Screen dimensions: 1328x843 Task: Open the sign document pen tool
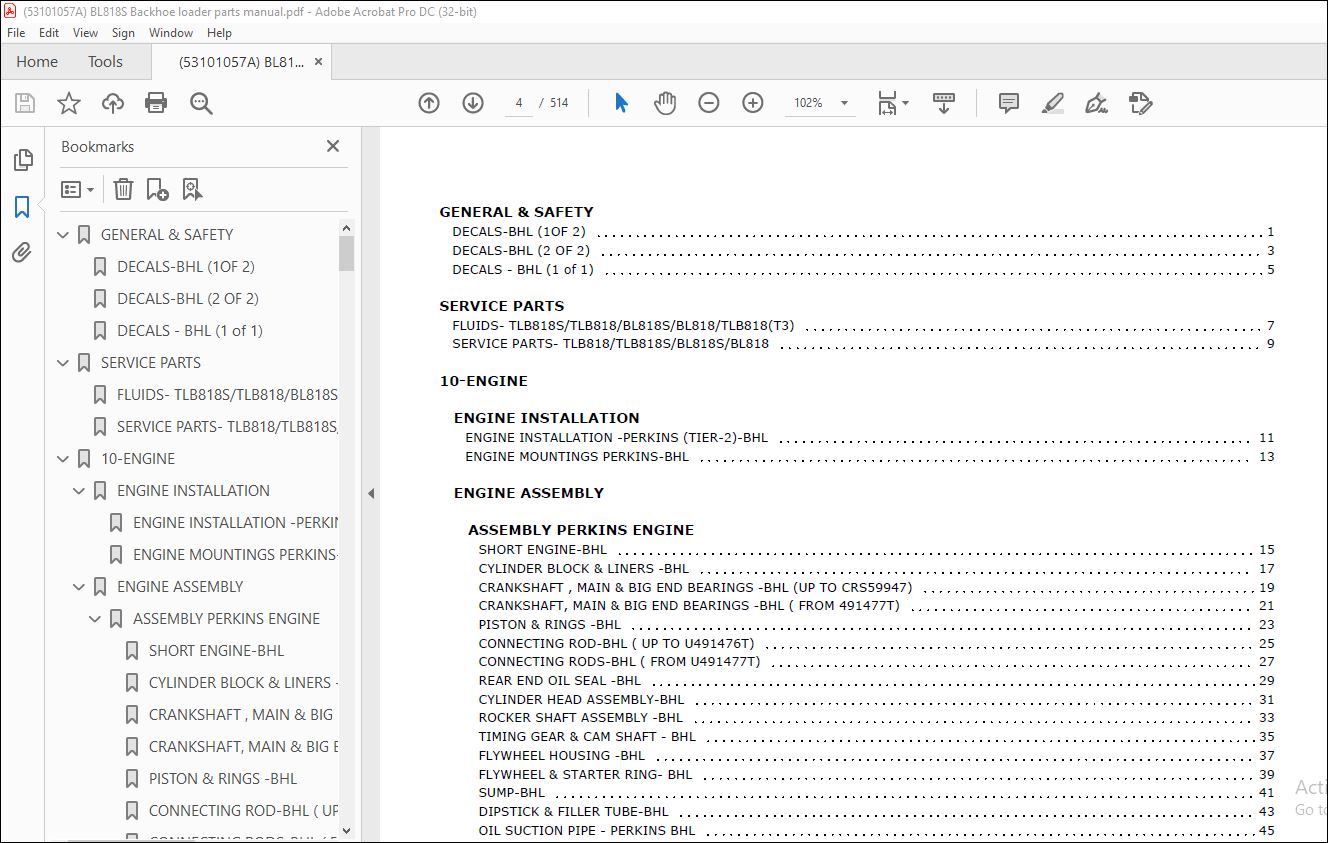coord(1097,103)
